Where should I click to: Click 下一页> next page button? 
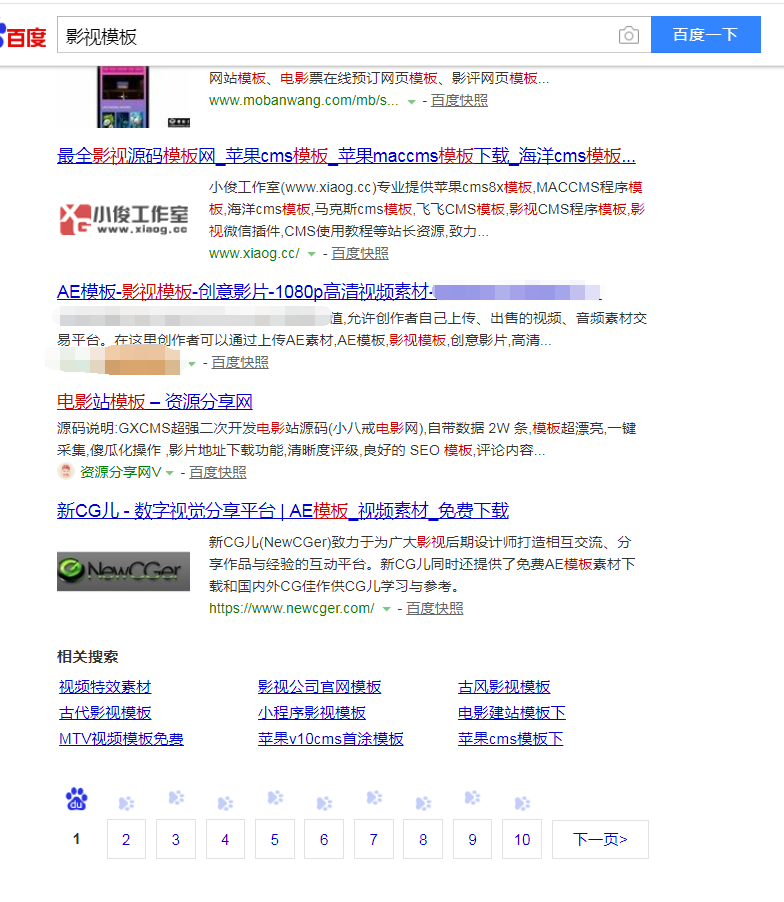600,839
